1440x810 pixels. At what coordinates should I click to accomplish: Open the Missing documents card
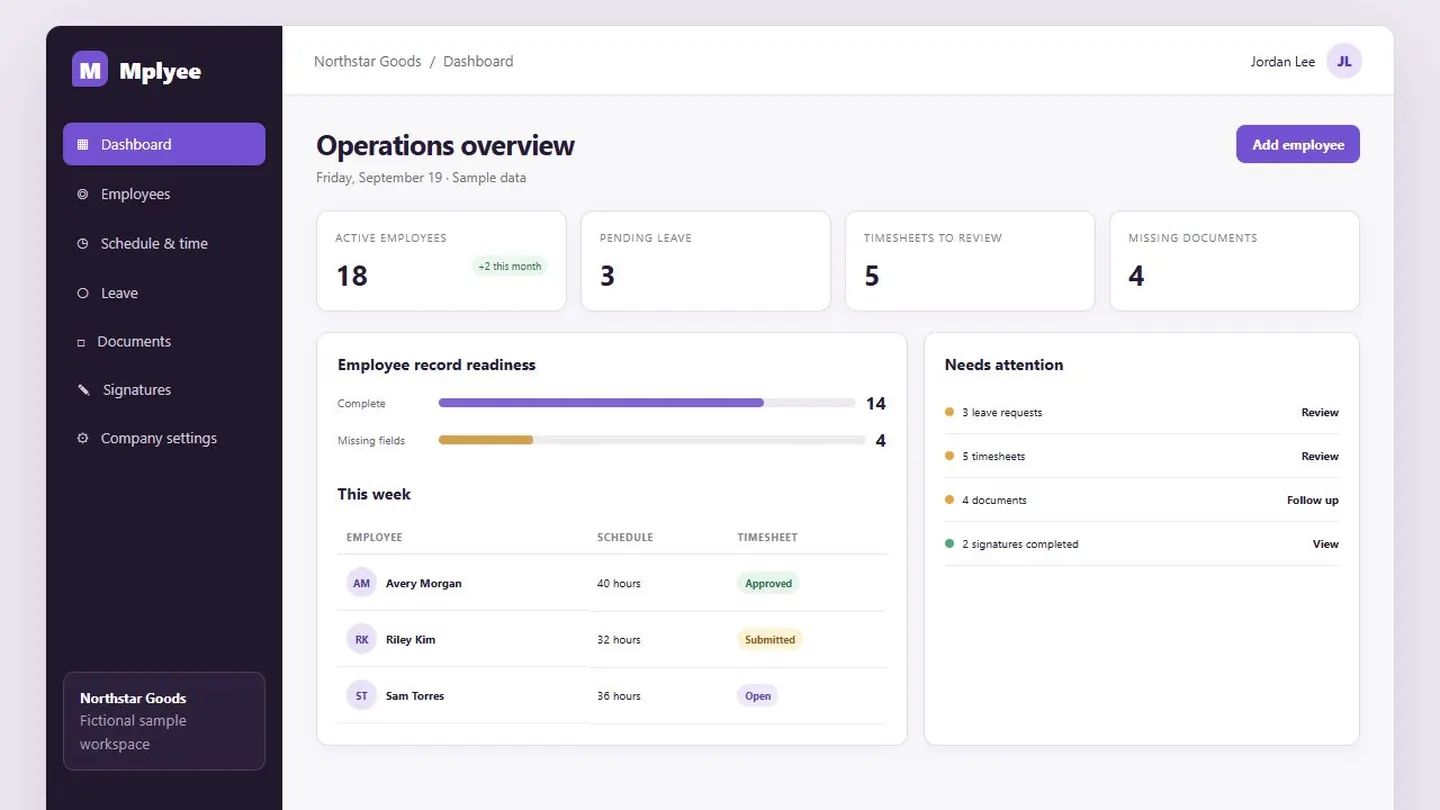[x=1234, y=261]
